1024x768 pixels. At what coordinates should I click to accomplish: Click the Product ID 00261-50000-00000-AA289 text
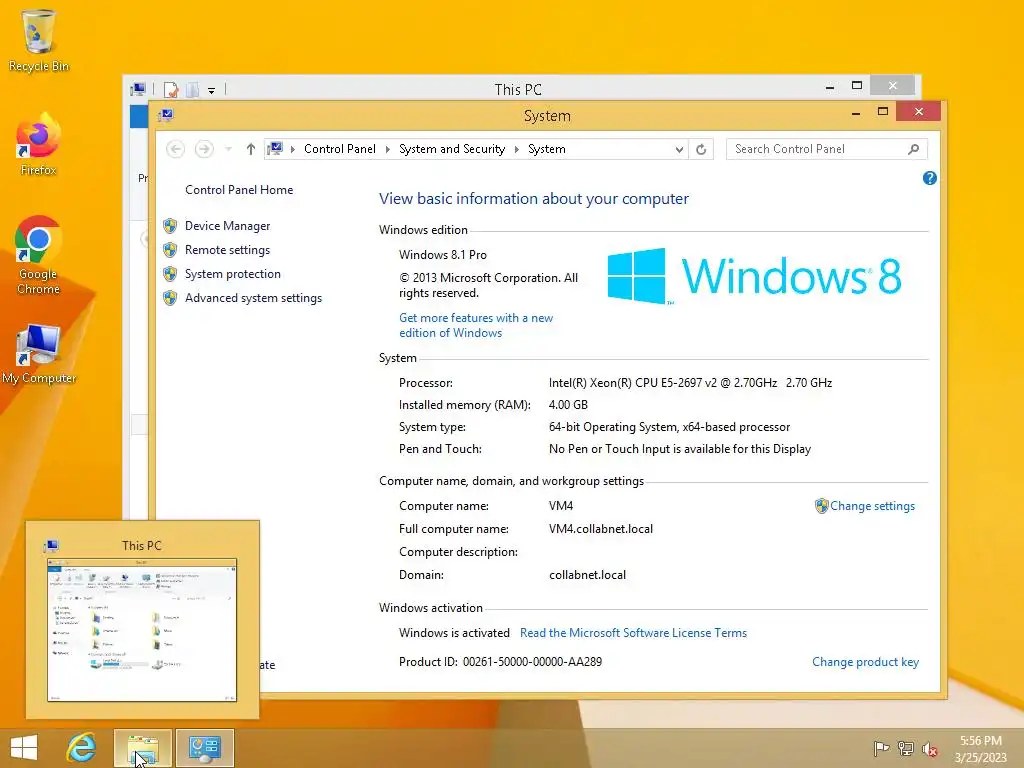[500, 662]
